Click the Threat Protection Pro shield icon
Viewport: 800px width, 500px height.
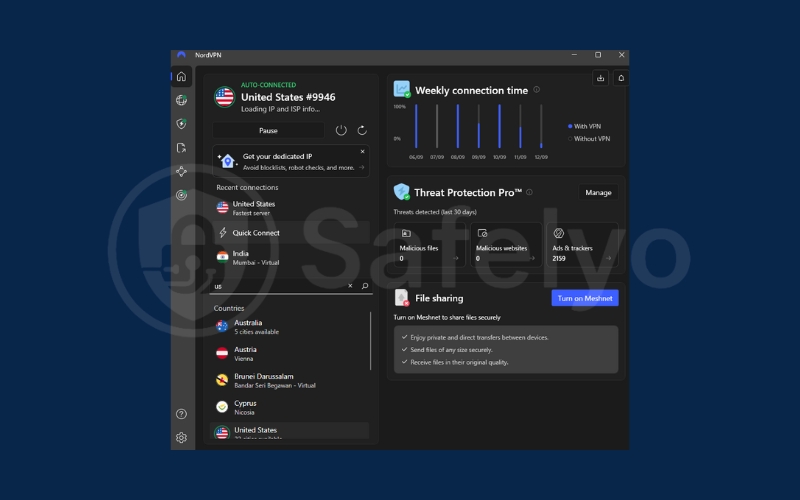tap(402, 192)
